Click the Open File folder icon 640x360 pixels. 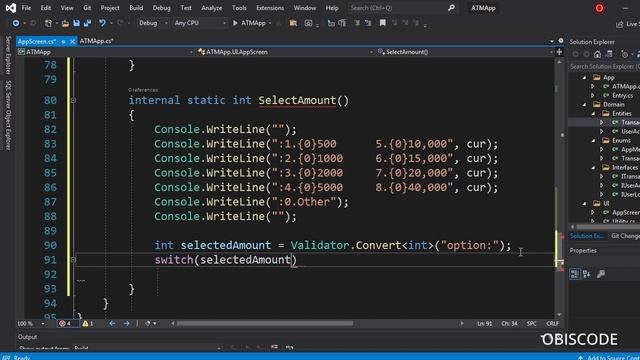pyautogui.click(x=65, y=23)
